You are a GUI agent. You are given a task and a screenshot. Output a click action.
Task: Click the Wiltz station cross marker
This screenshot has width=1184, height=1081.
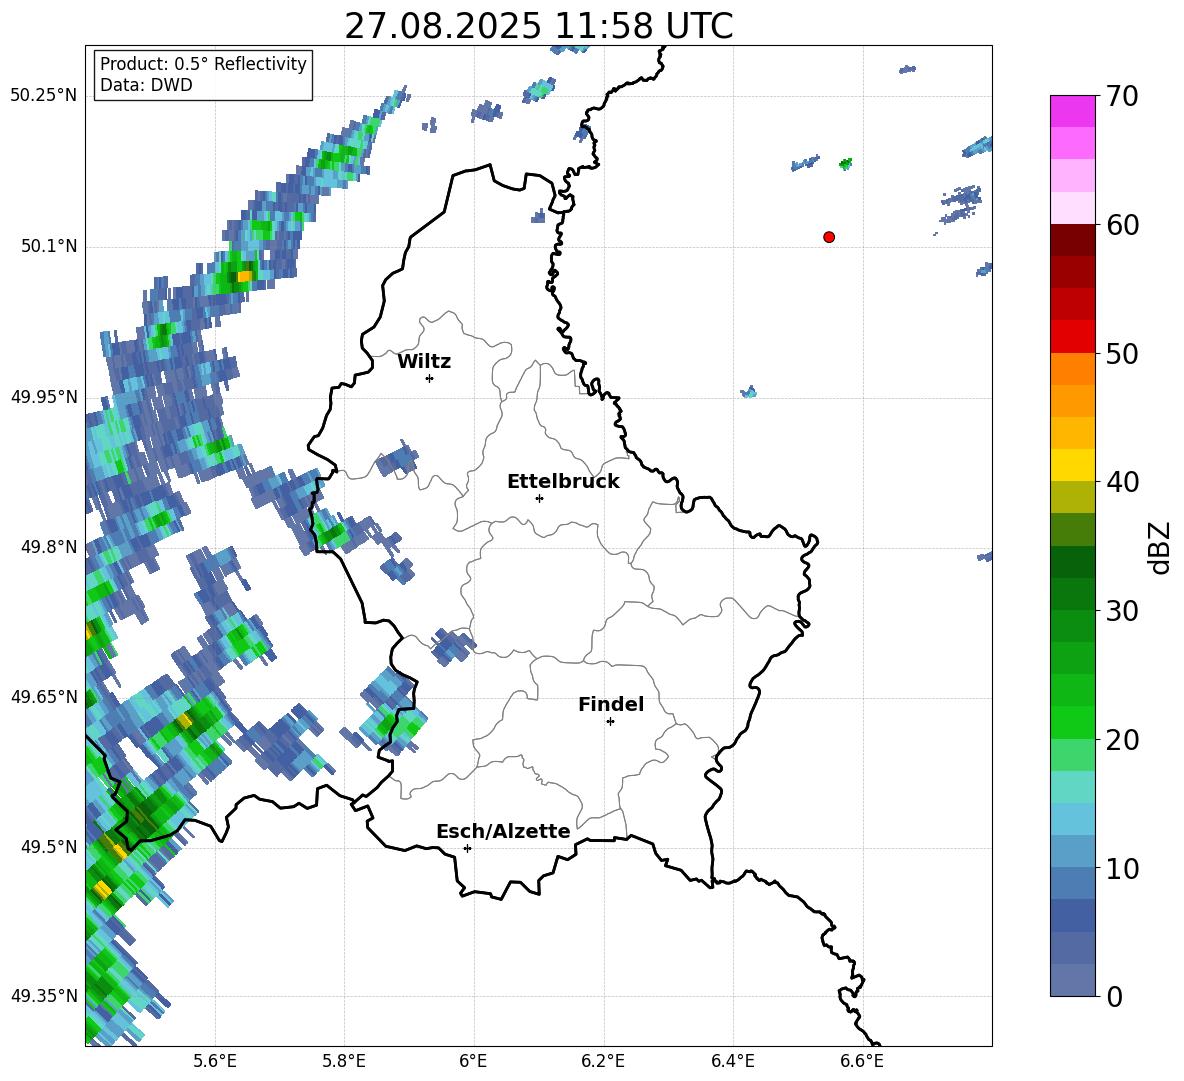coord(429,378)
